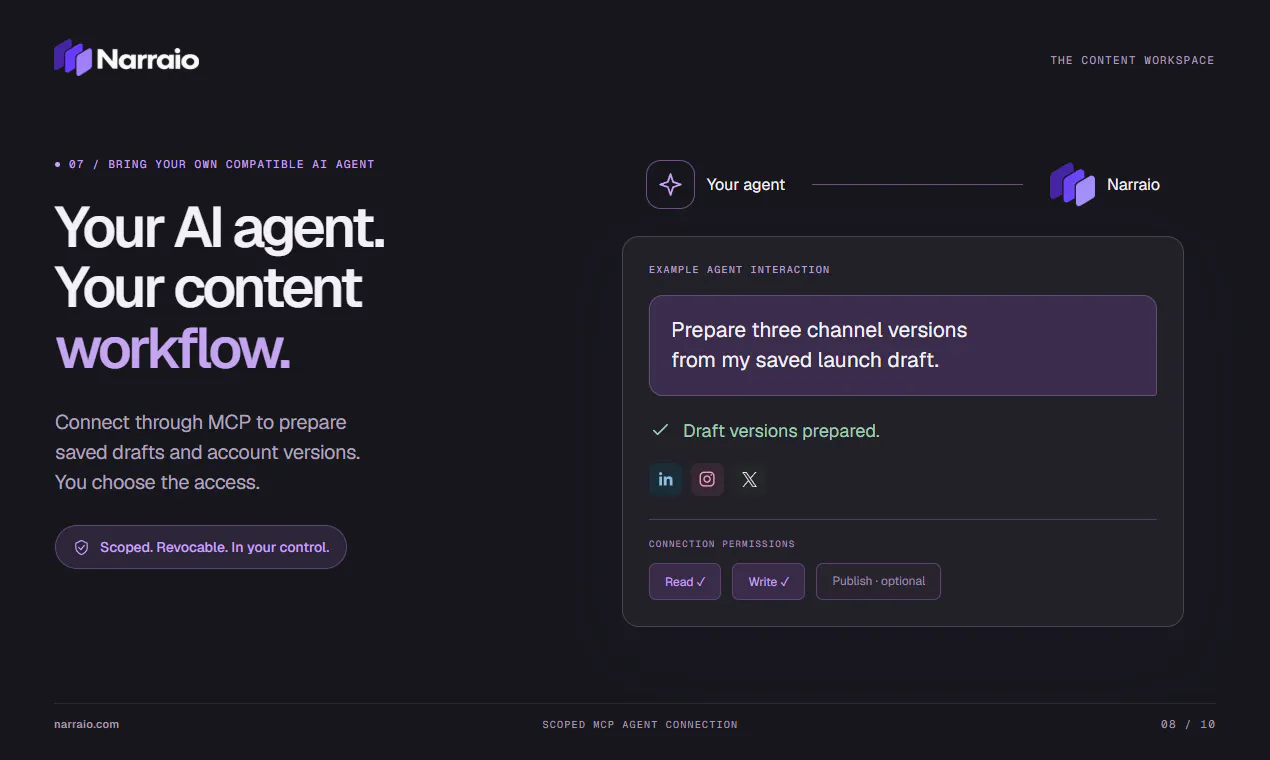The height and width of the screenshot is (760, 1270).
Task: Click the shield icon in the Scoped badge
Action: [x=82, y=548]
